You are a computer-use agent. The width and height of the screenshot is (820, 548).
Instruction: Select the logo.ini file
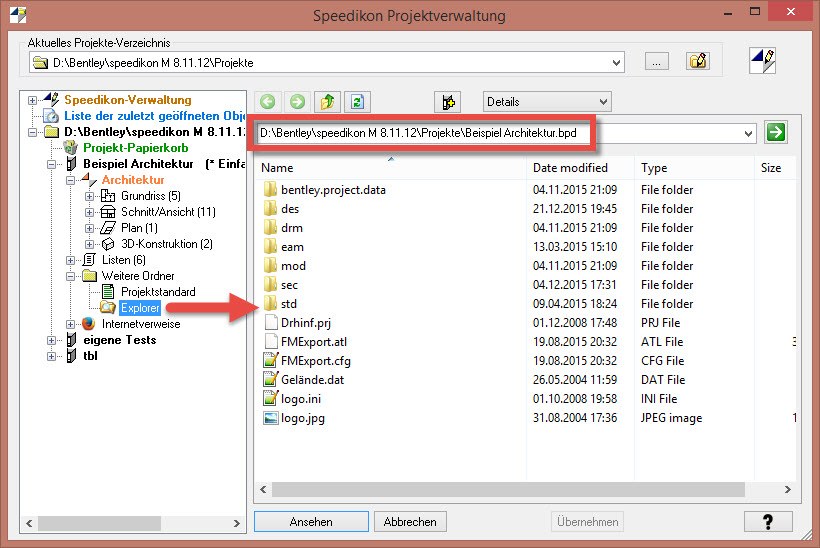(301, 399)
